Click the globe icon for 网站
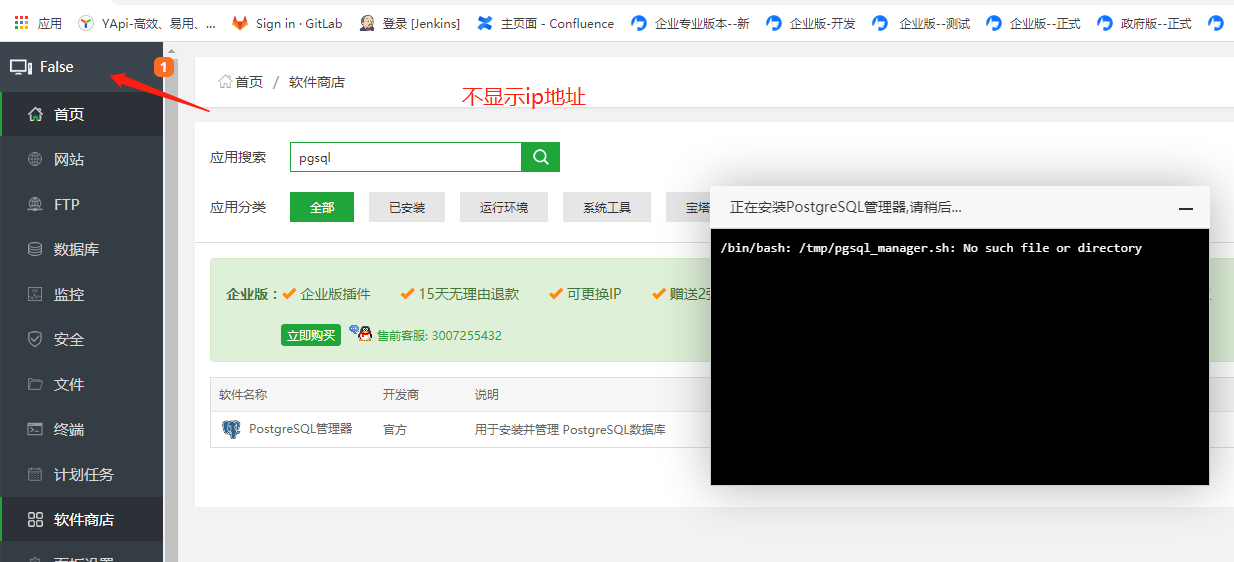Screen dimensions: 1234x562 coord(35,159)
